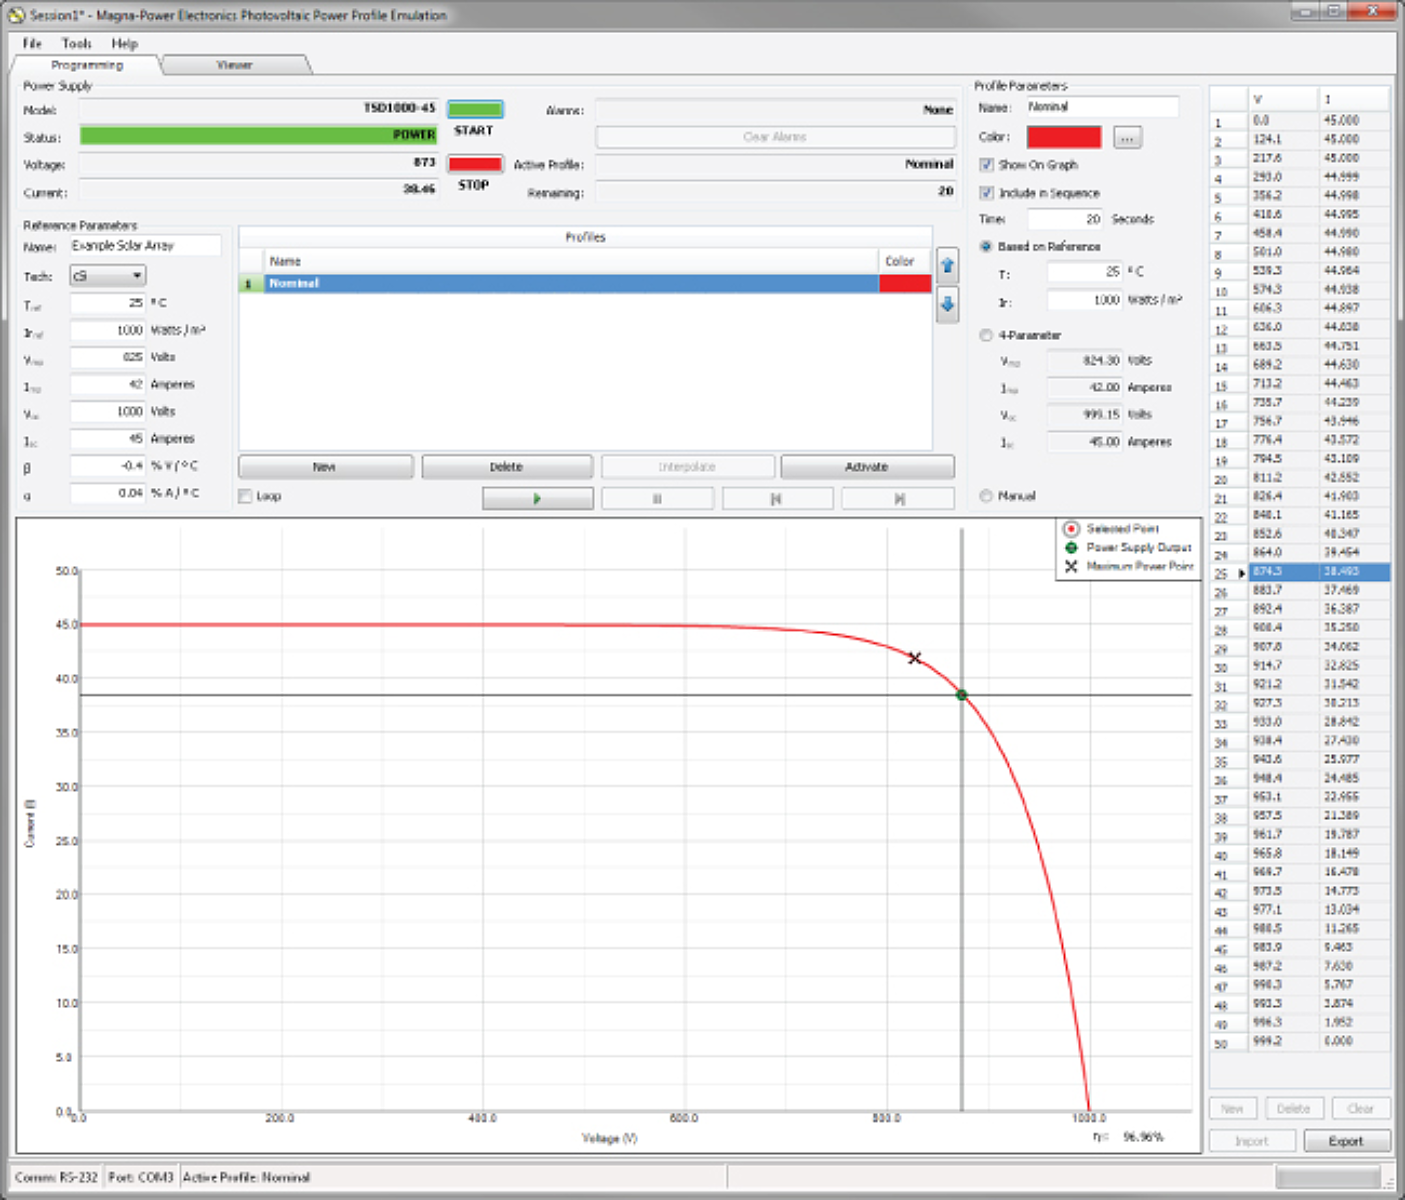Click the Export button
The width and height of the screenshot is (1405, 1200).
click(1346, 1141)
